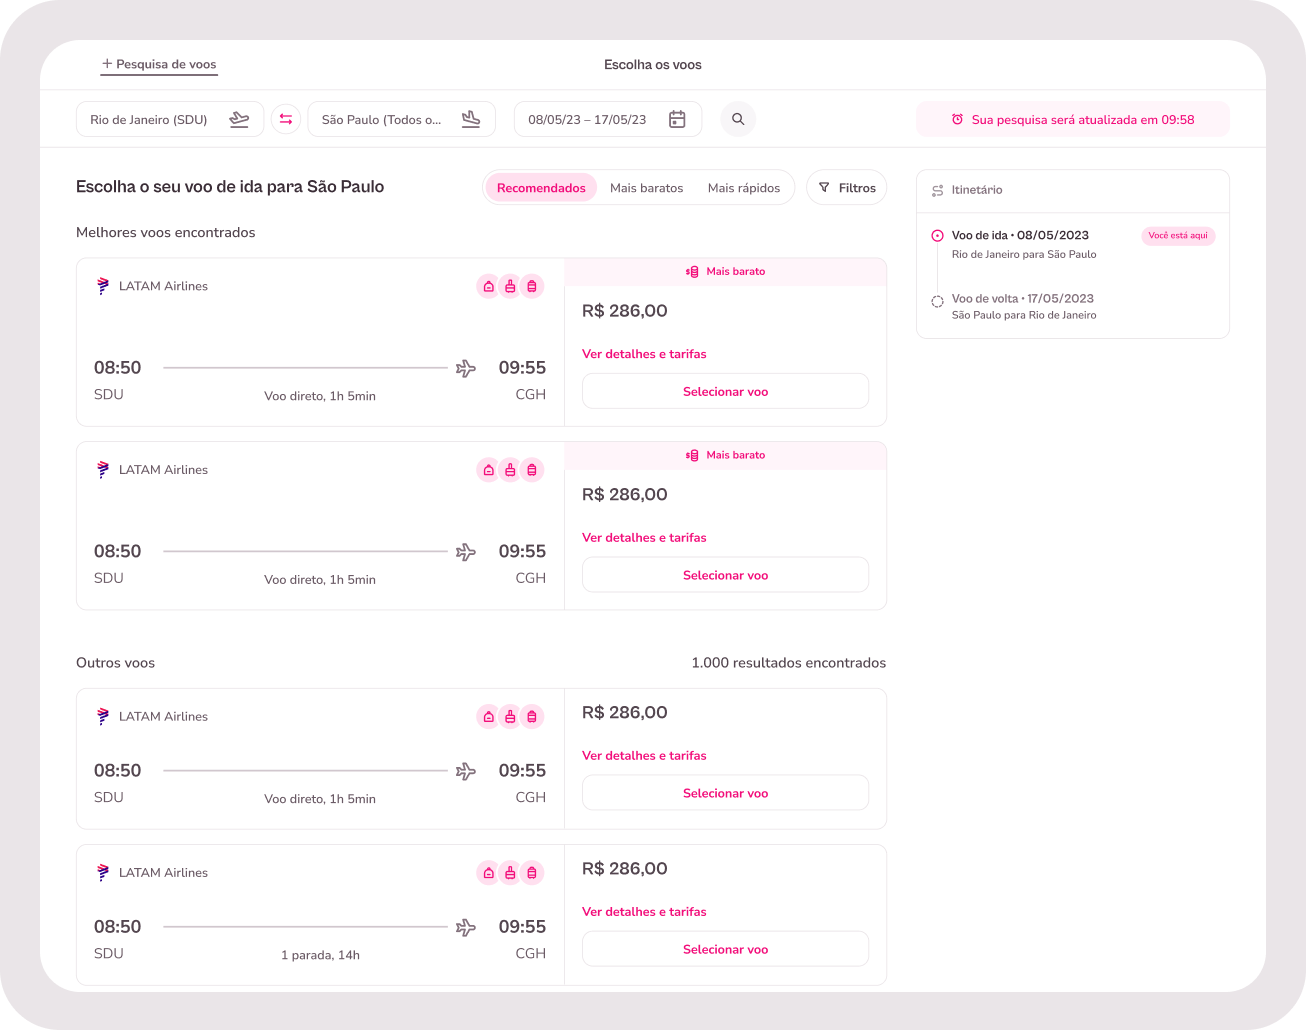The height and width of the screenshot is (1030, 1306).
Task: Switch to Mais baratos sorting
Action: [x=647, y=187]
